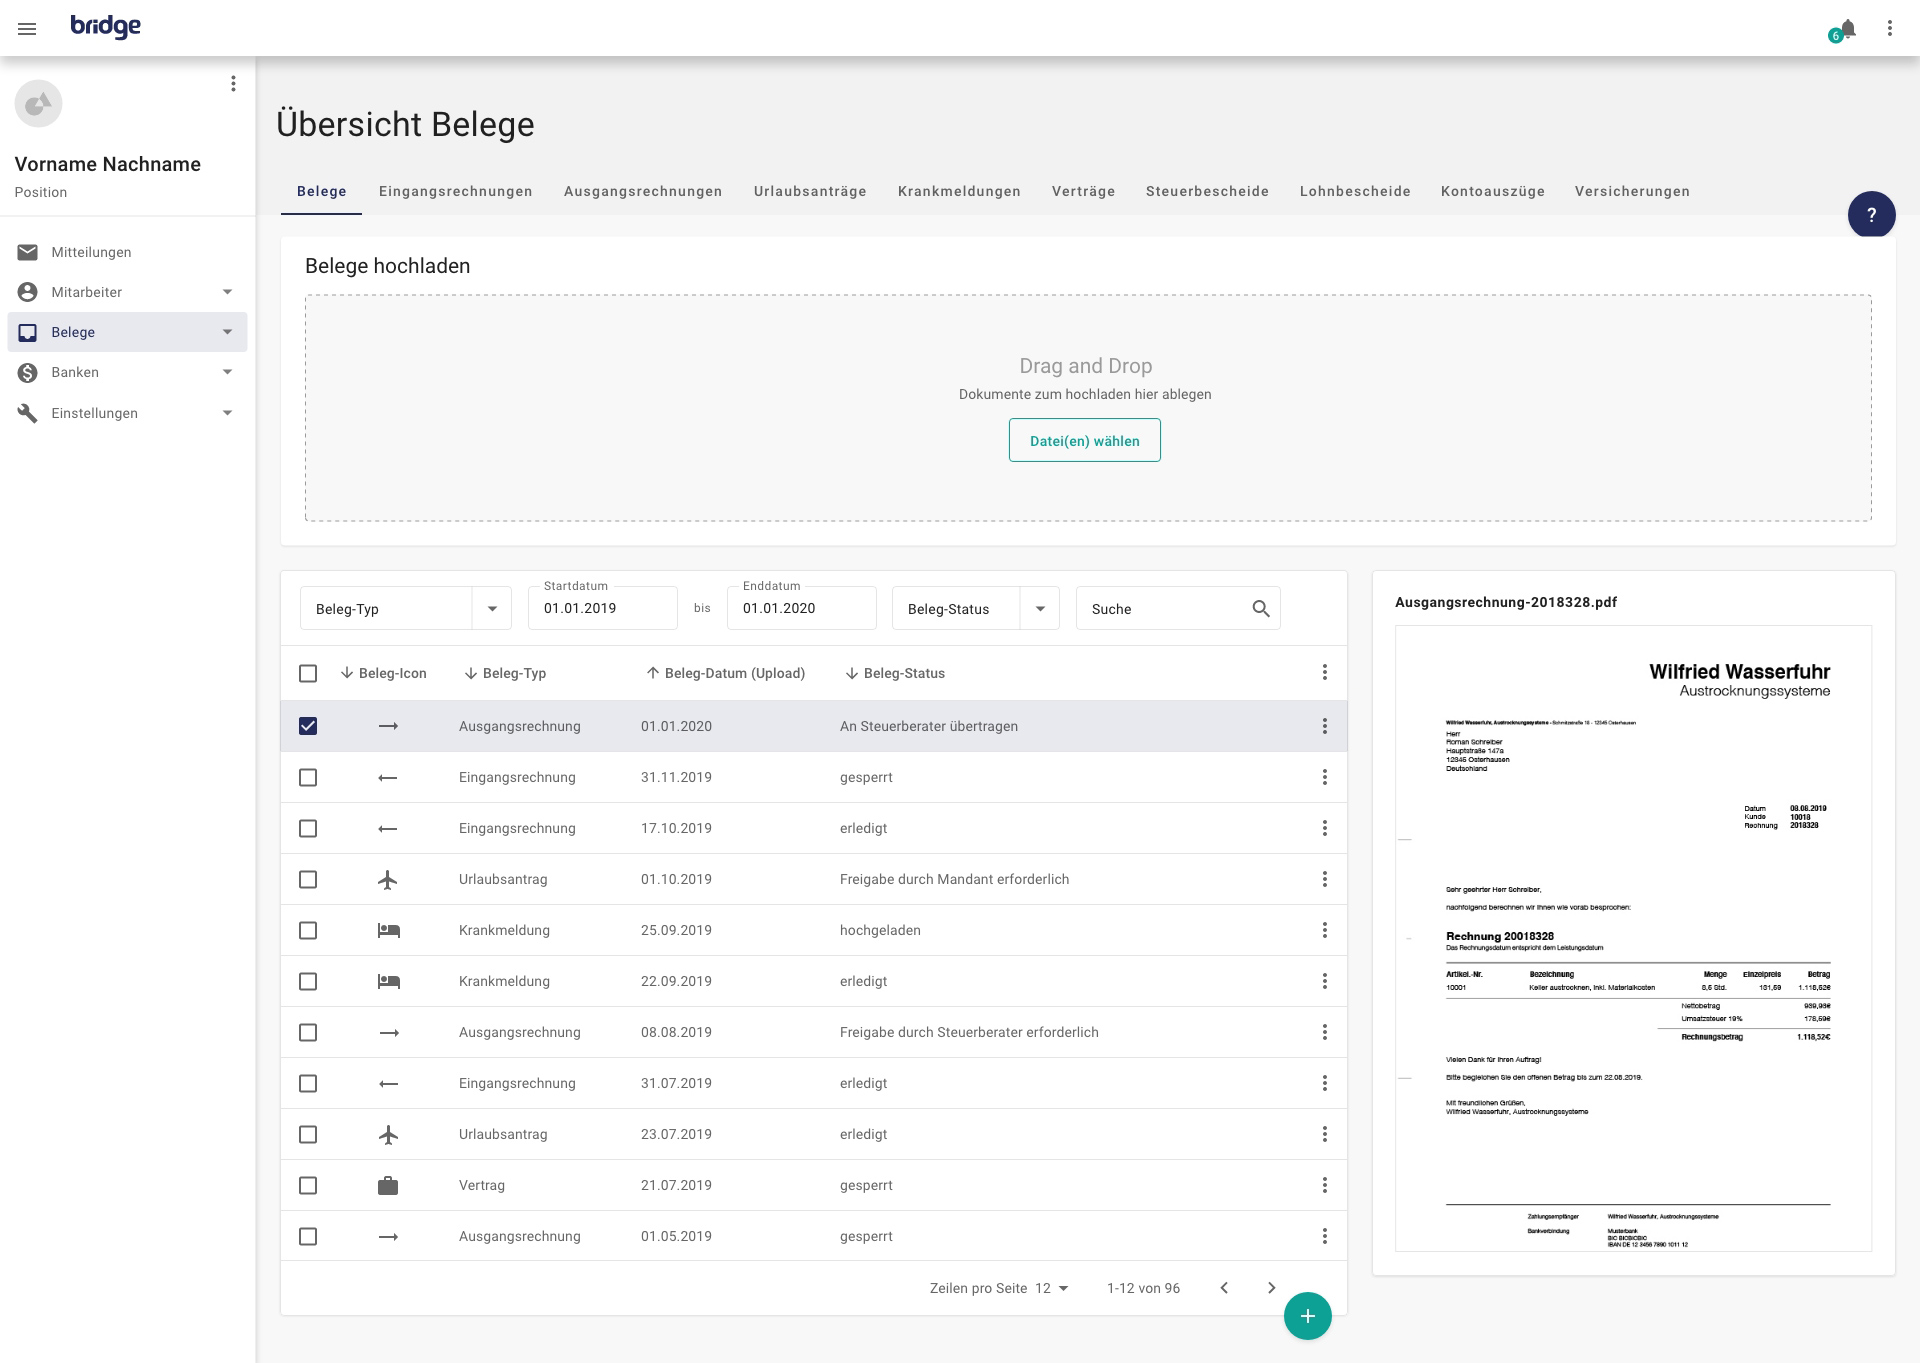Open the hamburger navigation menu
This screenshot has height=1363, width=1920.
tap(27, 29)
